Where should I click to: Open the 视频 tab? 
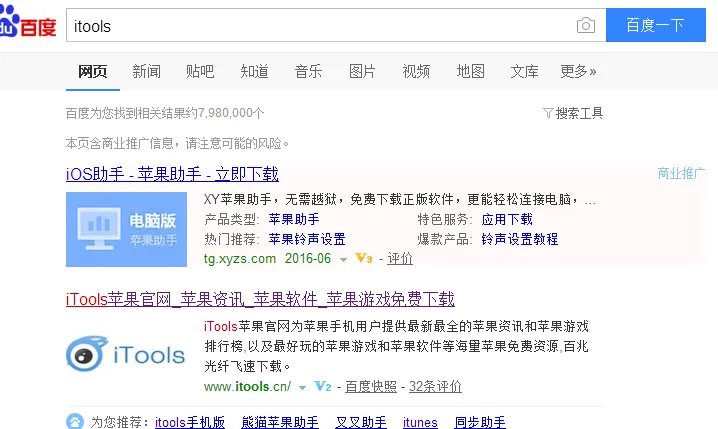(416, 71)
